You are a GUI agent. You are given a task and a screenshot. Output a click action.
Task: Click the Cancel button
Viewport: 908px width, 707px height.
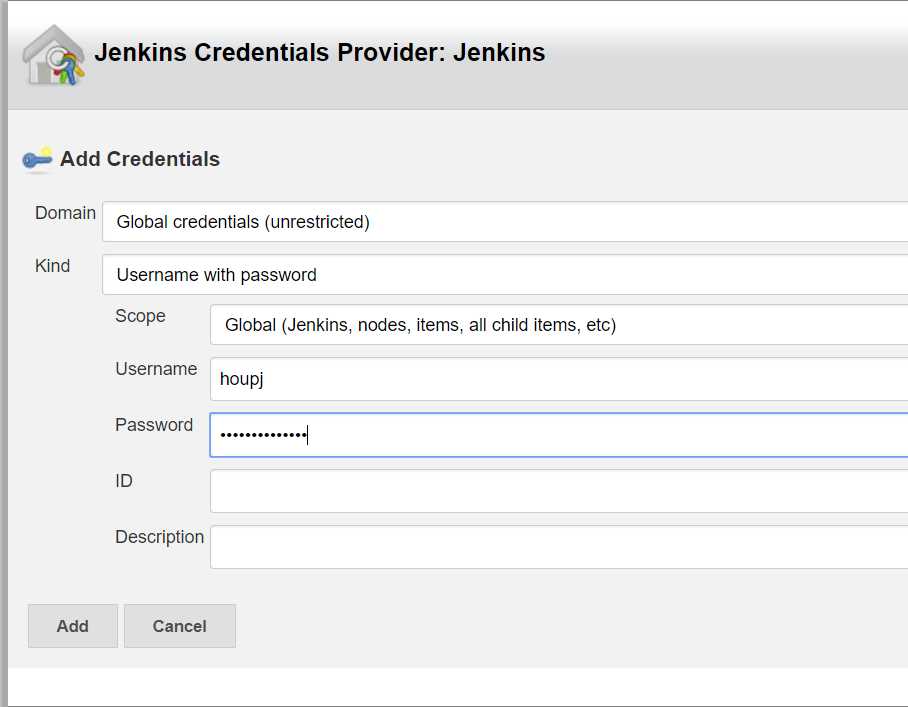[180, 626]
